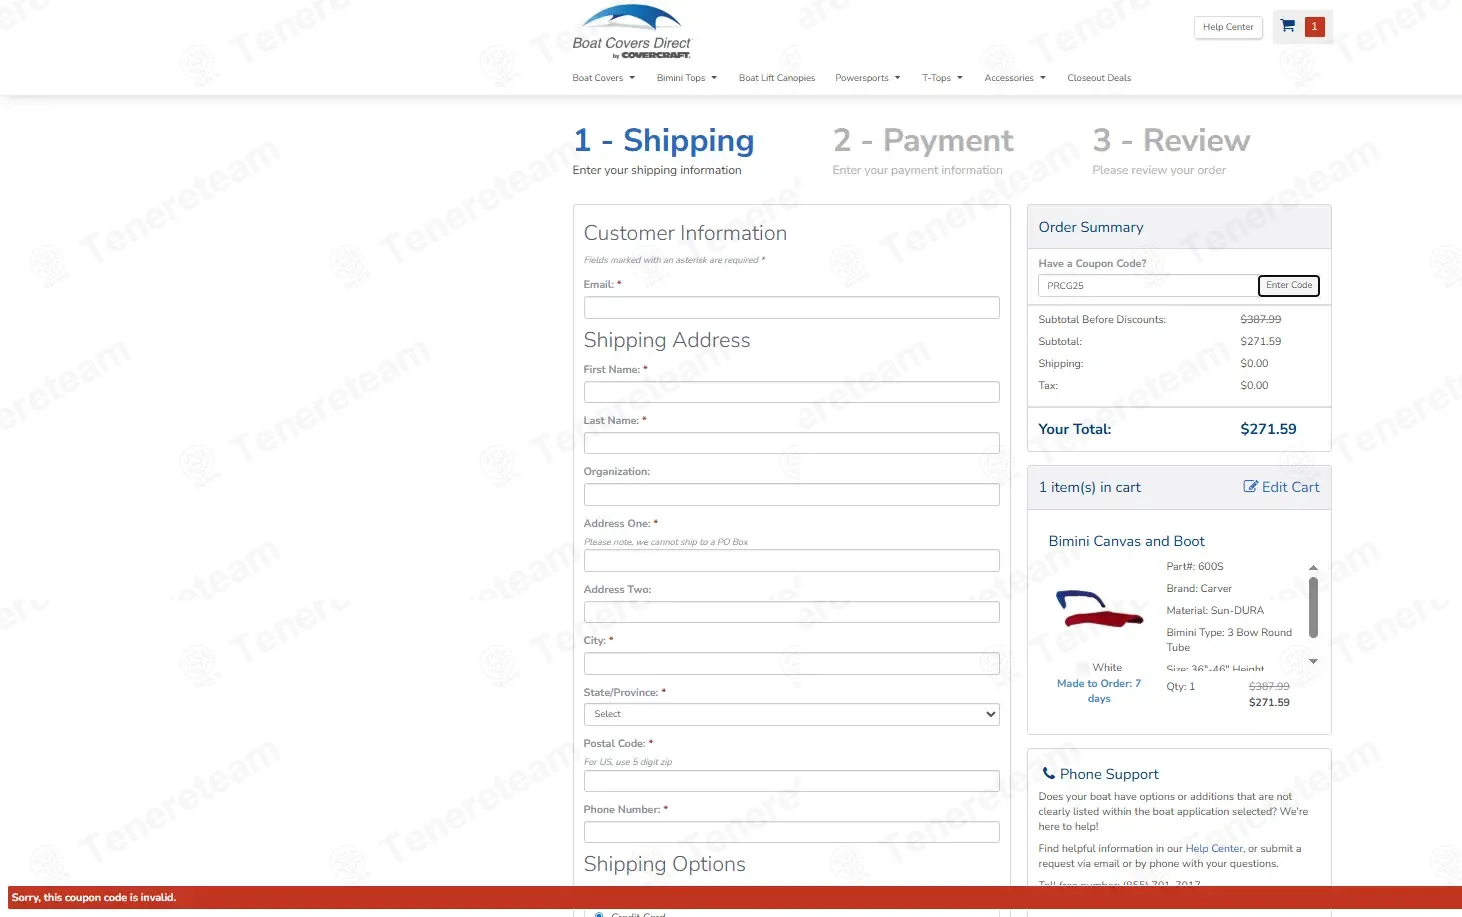Open the Powersports dropdown
1462x917 pixels.
868,78
